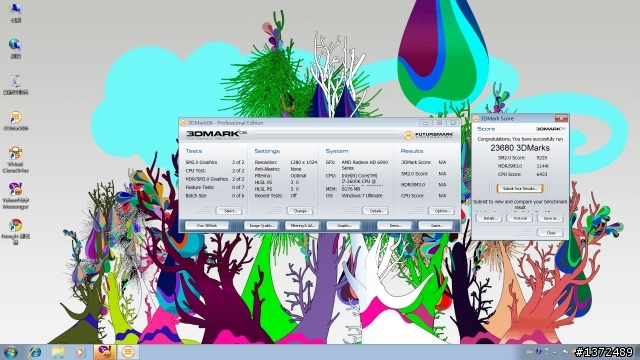
Task: Open Details under the System section
Action: 376,211
